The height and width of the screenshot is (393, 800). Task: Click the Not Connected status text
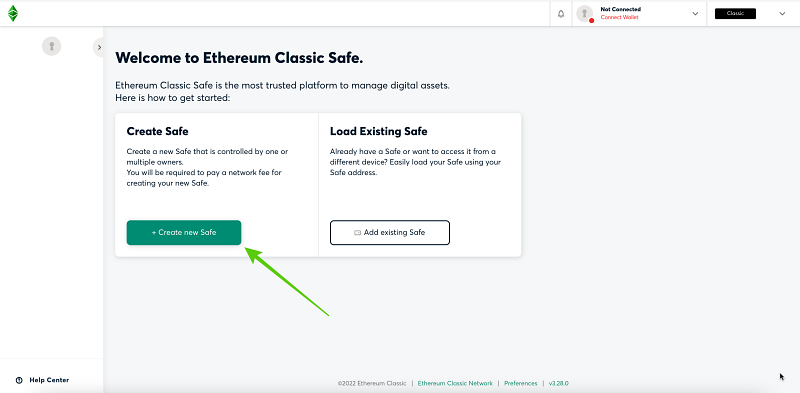tap(620, 9)
